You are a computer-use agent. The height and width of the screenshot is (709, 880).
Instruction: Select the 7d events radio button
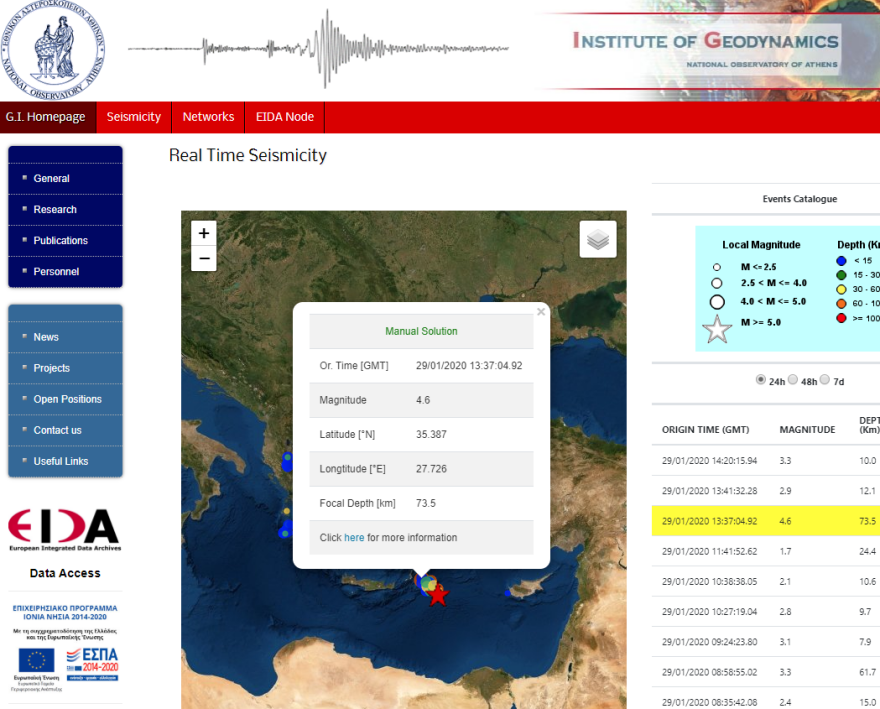coord(824,380)
